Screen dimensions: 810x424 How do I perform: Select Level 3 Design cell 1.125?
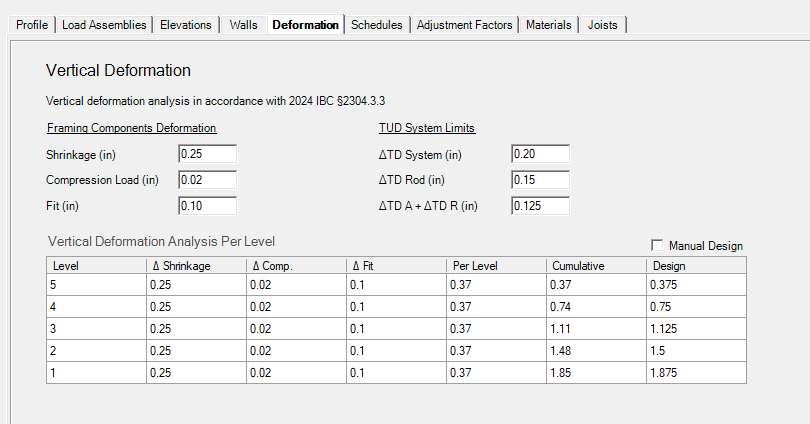point(696,328)
